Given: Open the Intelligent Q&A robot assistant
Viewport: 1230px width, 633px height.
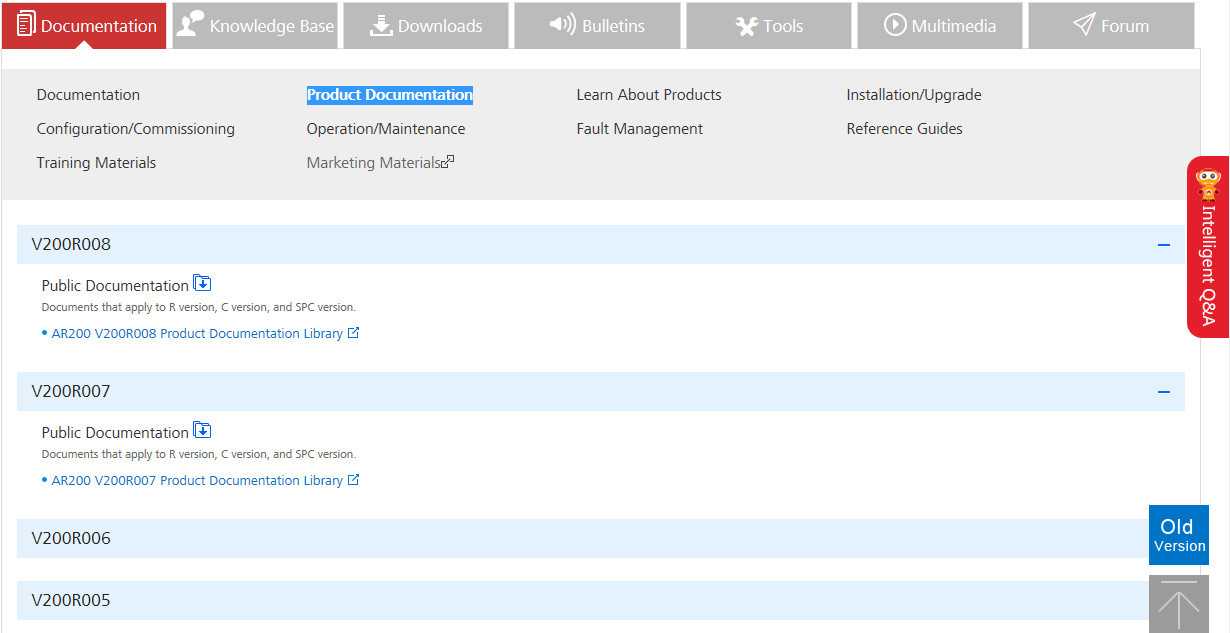Looking at the screenshot, I should click(1208, 248).
